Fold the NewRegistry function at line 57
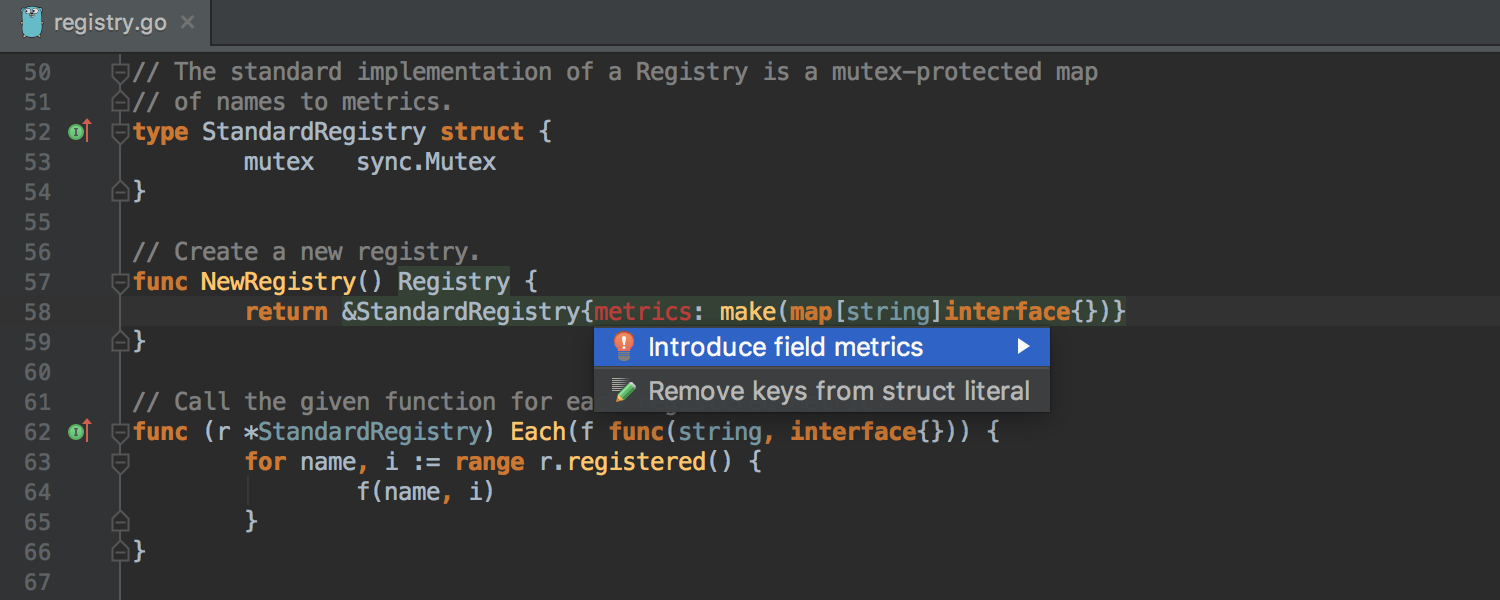Screen dimensions: 1500x600 tap(120, 282)
